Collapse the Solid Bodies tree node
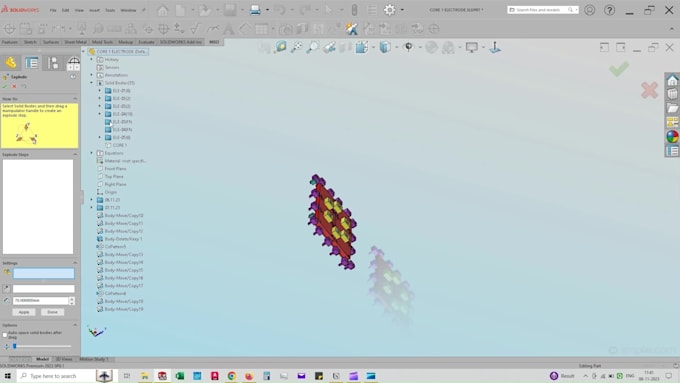Image resolution: width=680 pixels, height=383 pixels. click(x=92, y=83)
